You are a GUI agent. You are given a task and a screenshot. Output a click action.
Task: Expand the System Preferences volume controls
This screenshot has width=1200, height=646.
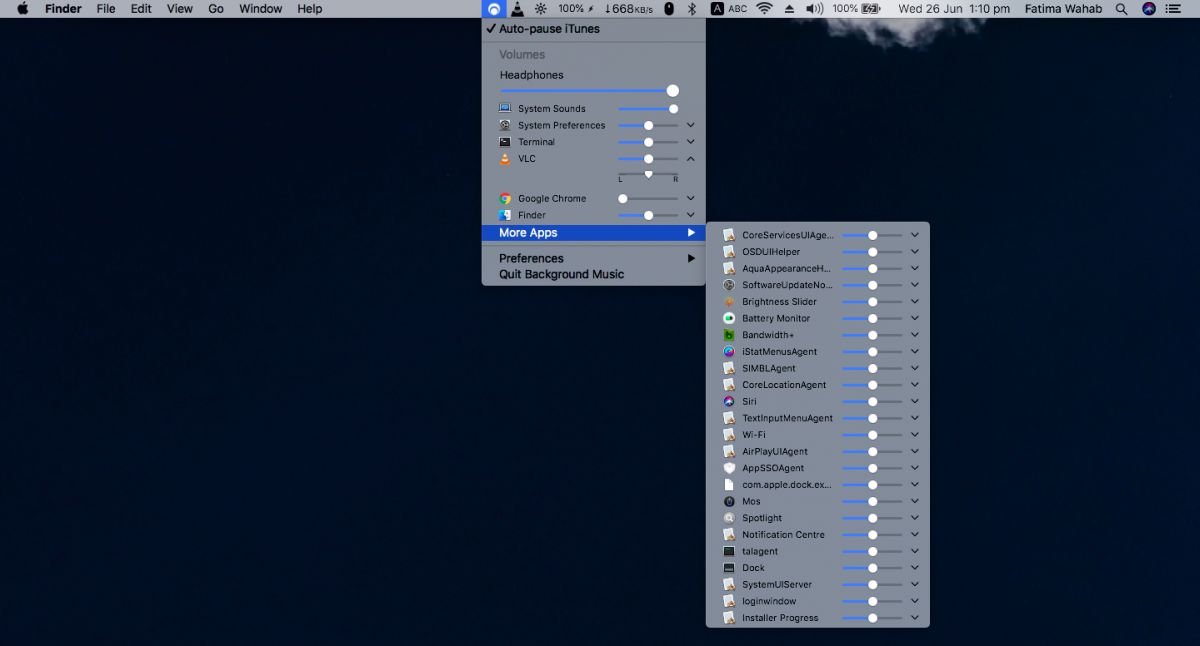(x=690, y=125)
